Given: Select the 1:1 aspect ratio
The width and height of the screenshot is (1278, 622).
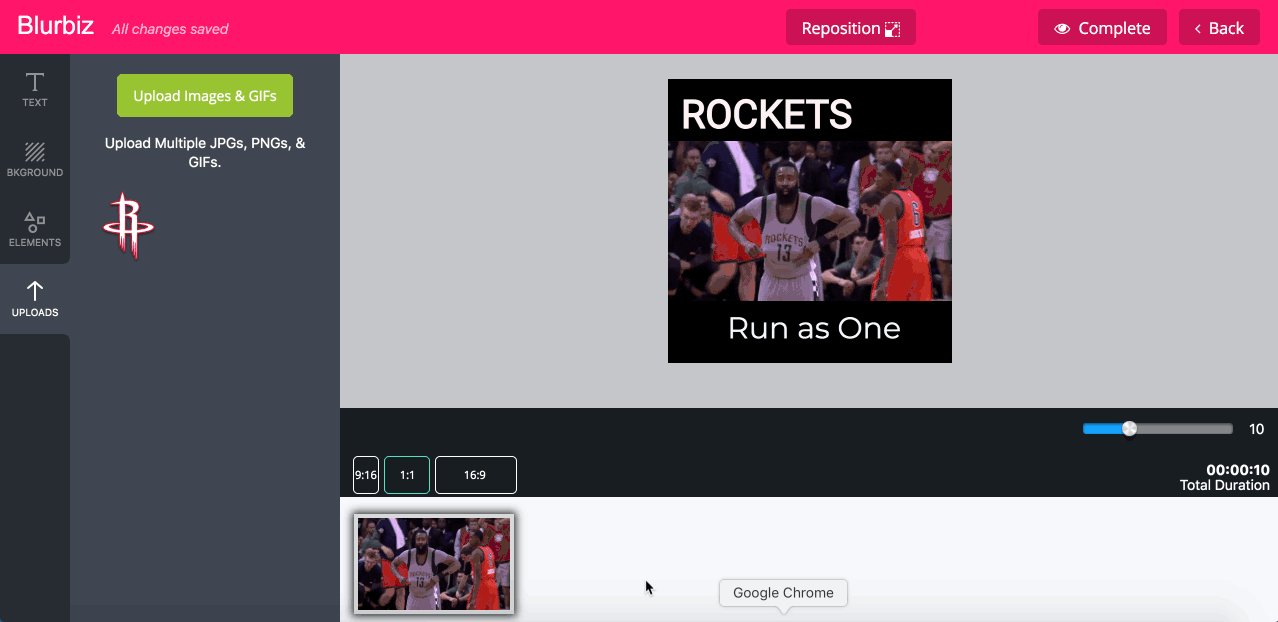Looking at the screenshot, I should (407, 475).
